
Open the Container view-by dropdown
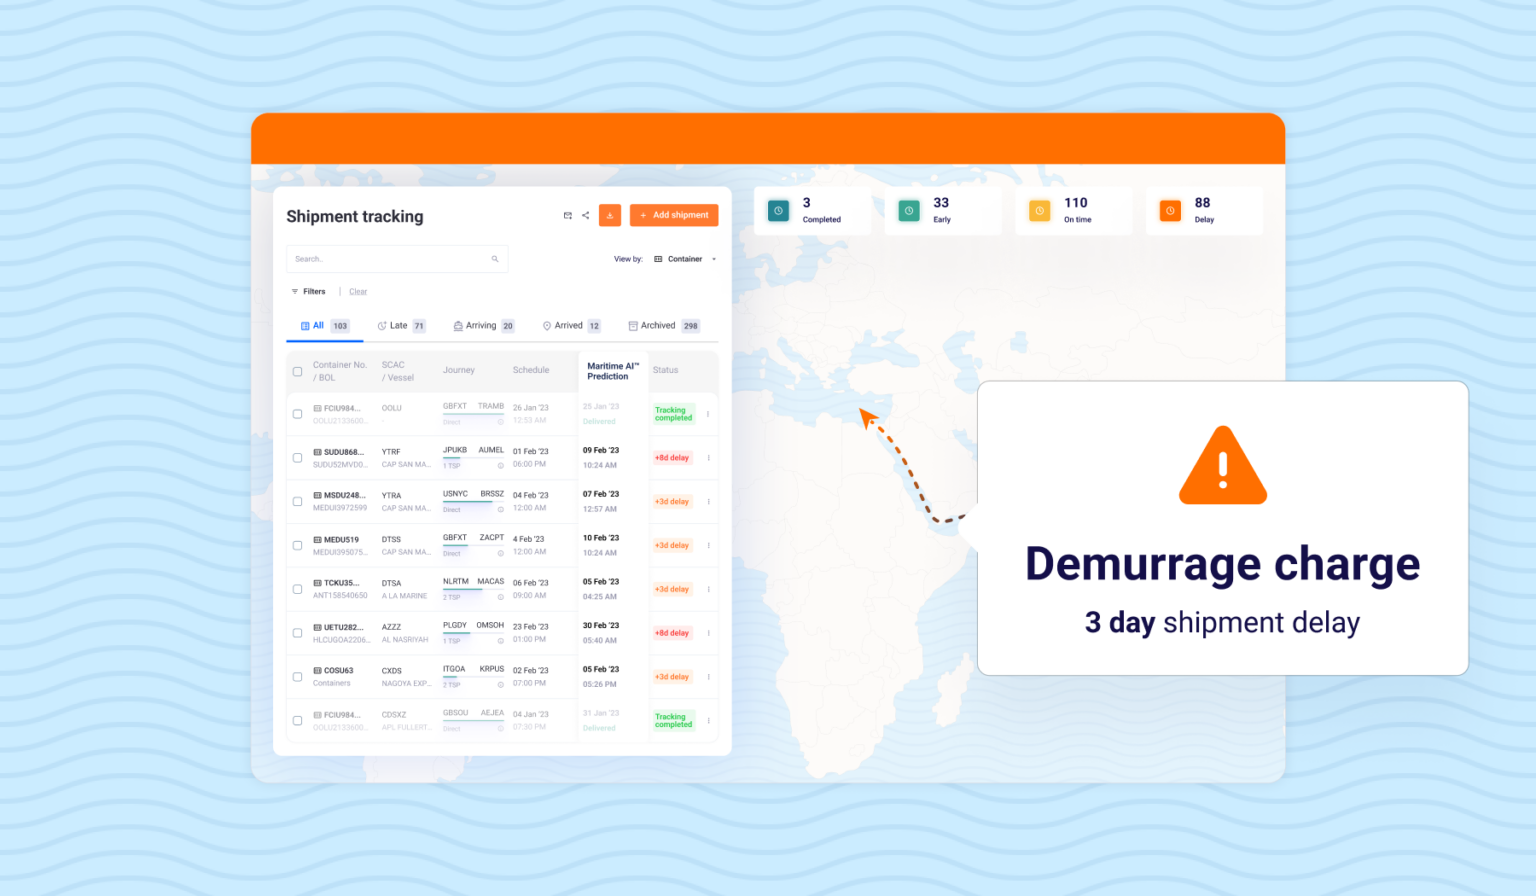pyautogui.click(x=684, y=258)
